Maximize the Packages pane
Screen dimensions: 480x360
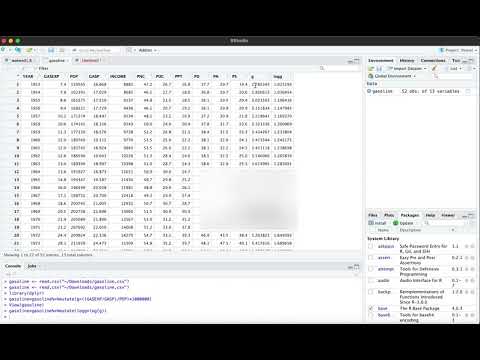click(x=472, y=215)
